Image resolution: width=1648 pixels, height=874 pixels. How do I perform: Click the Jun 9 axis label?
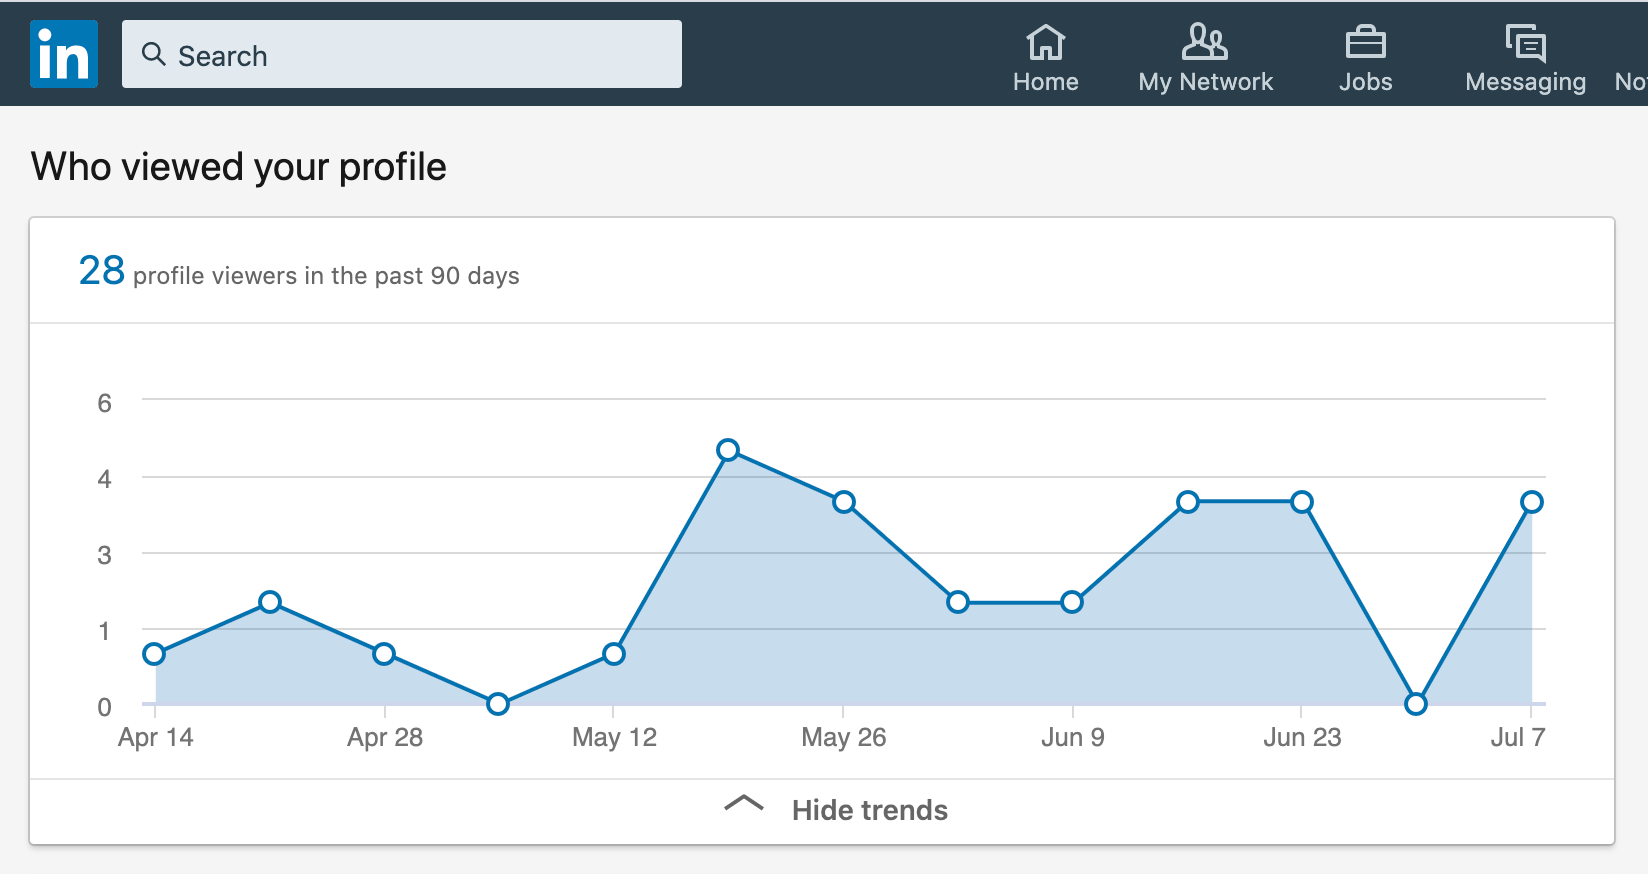[1073, 738]
